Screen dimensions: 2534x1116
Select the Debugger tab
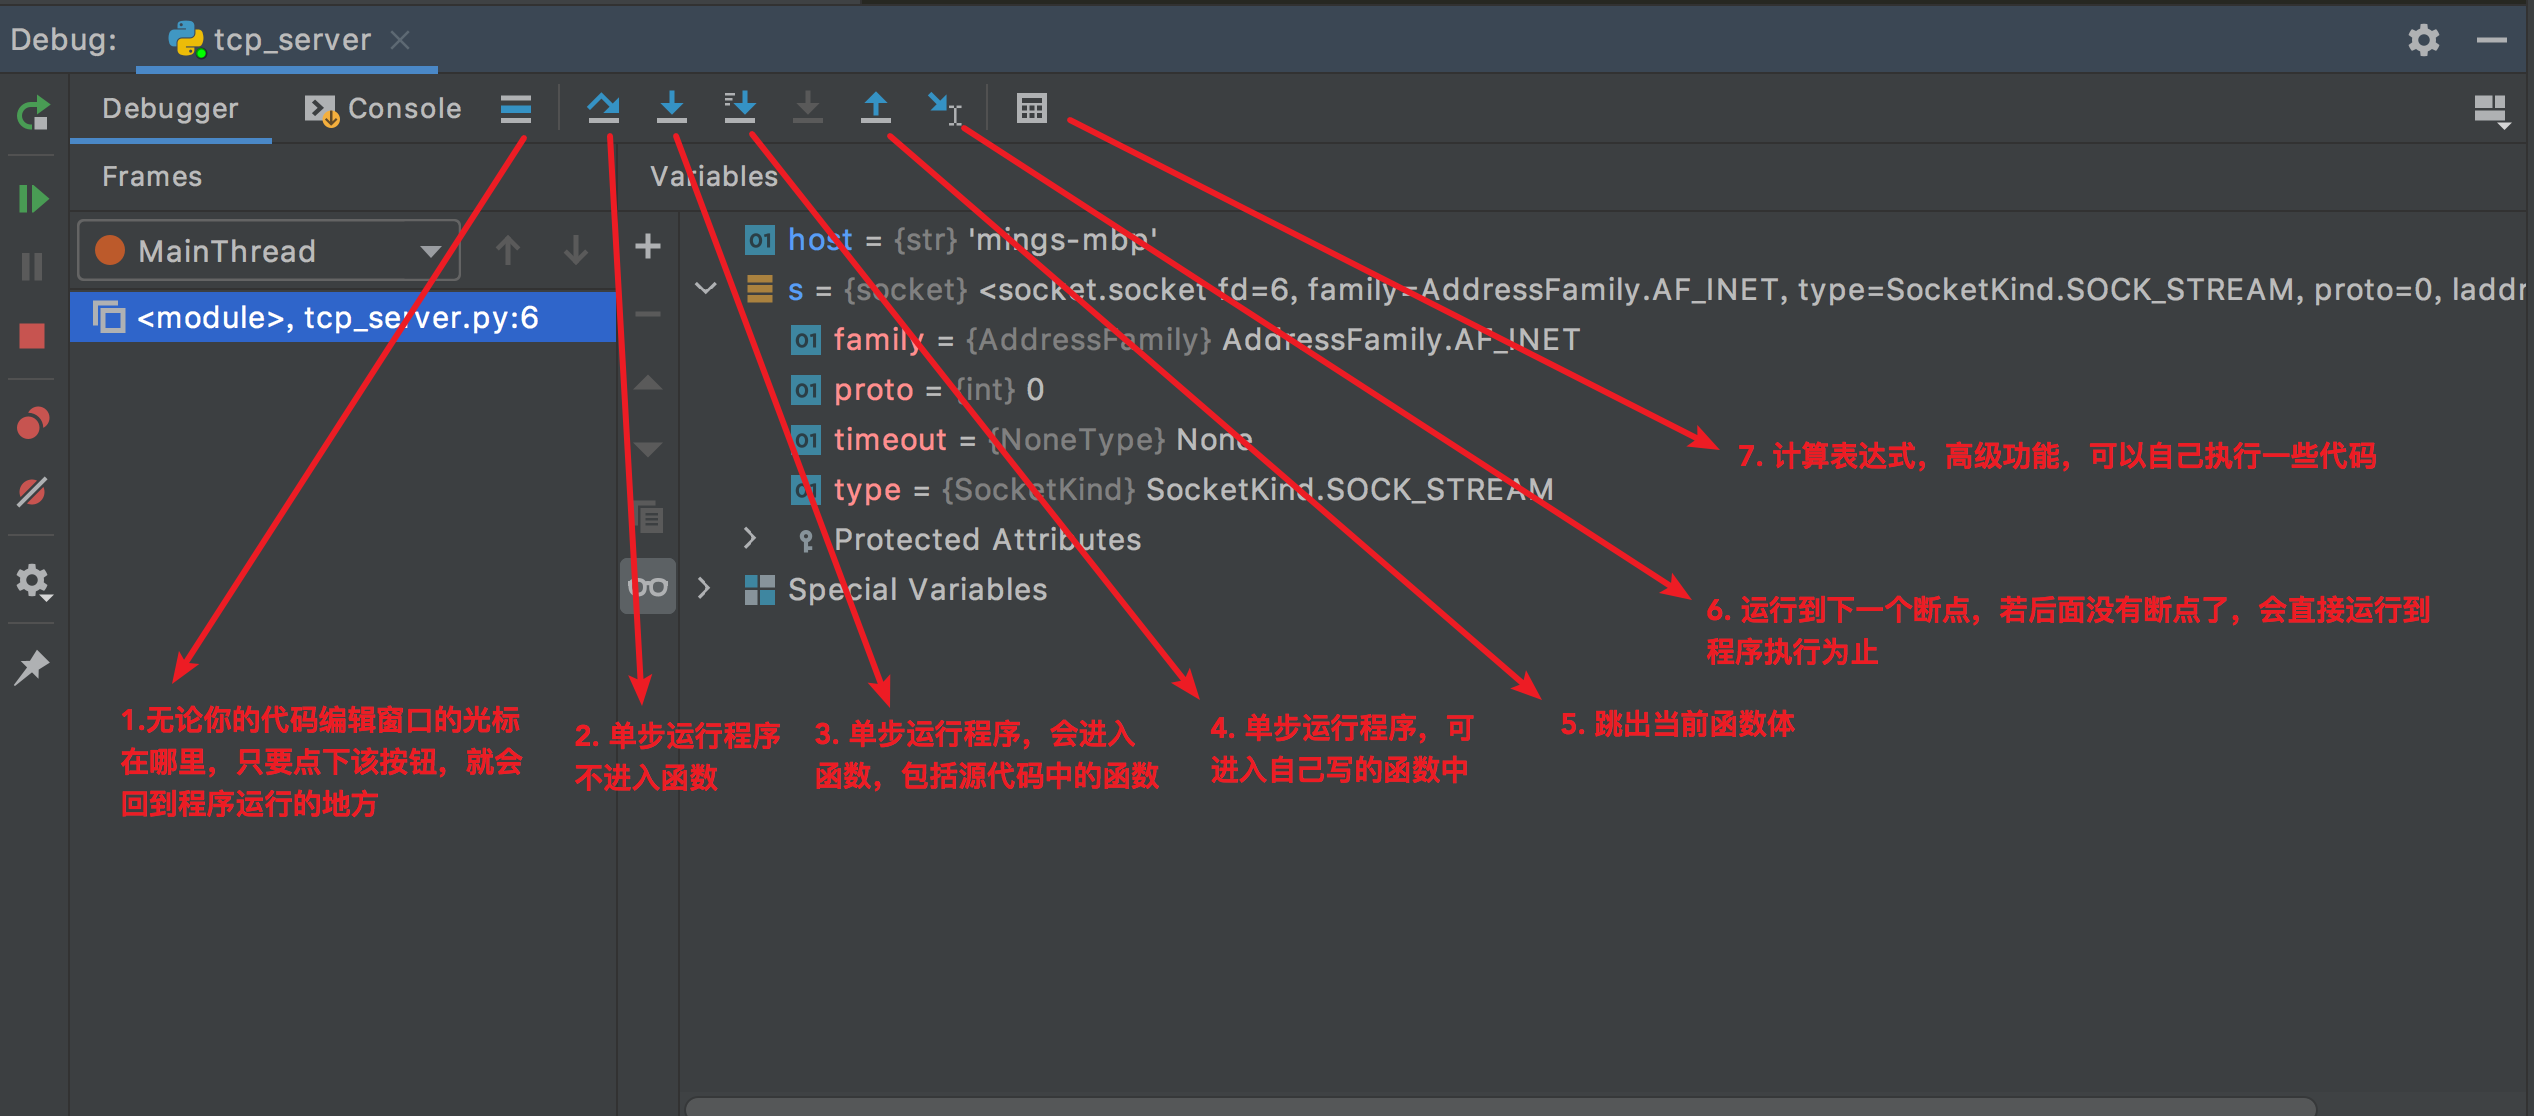pos(170,108)
